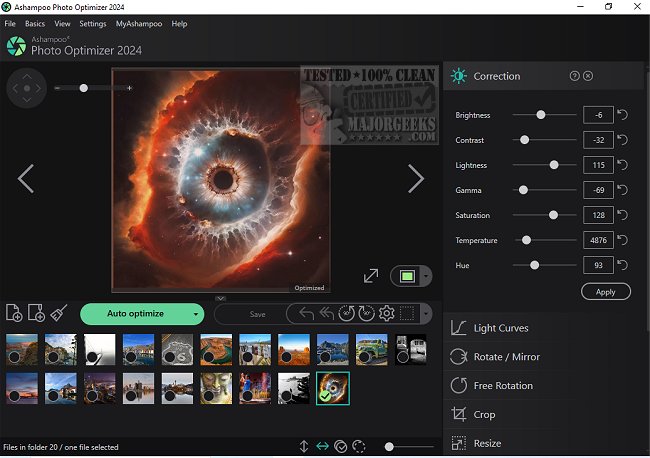Image resolution: width=650 pixels, height=458 pixels.
Task: Click the Brightness slider handle
Action: [x=541, y=115]
